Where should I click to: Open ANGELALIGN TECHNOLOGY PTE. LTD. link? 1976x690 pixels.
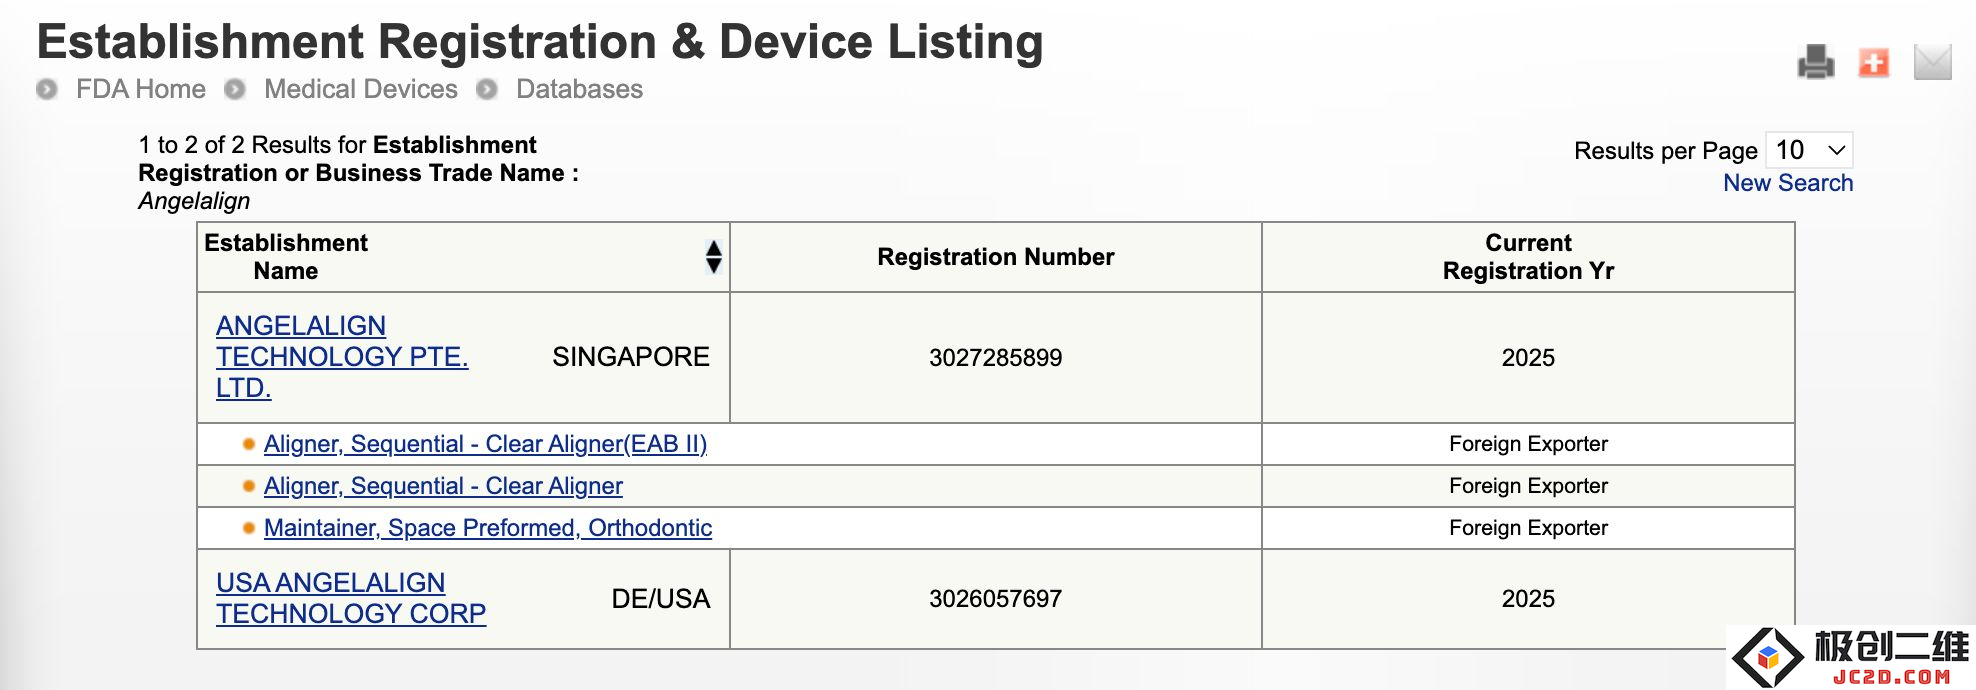342,357
